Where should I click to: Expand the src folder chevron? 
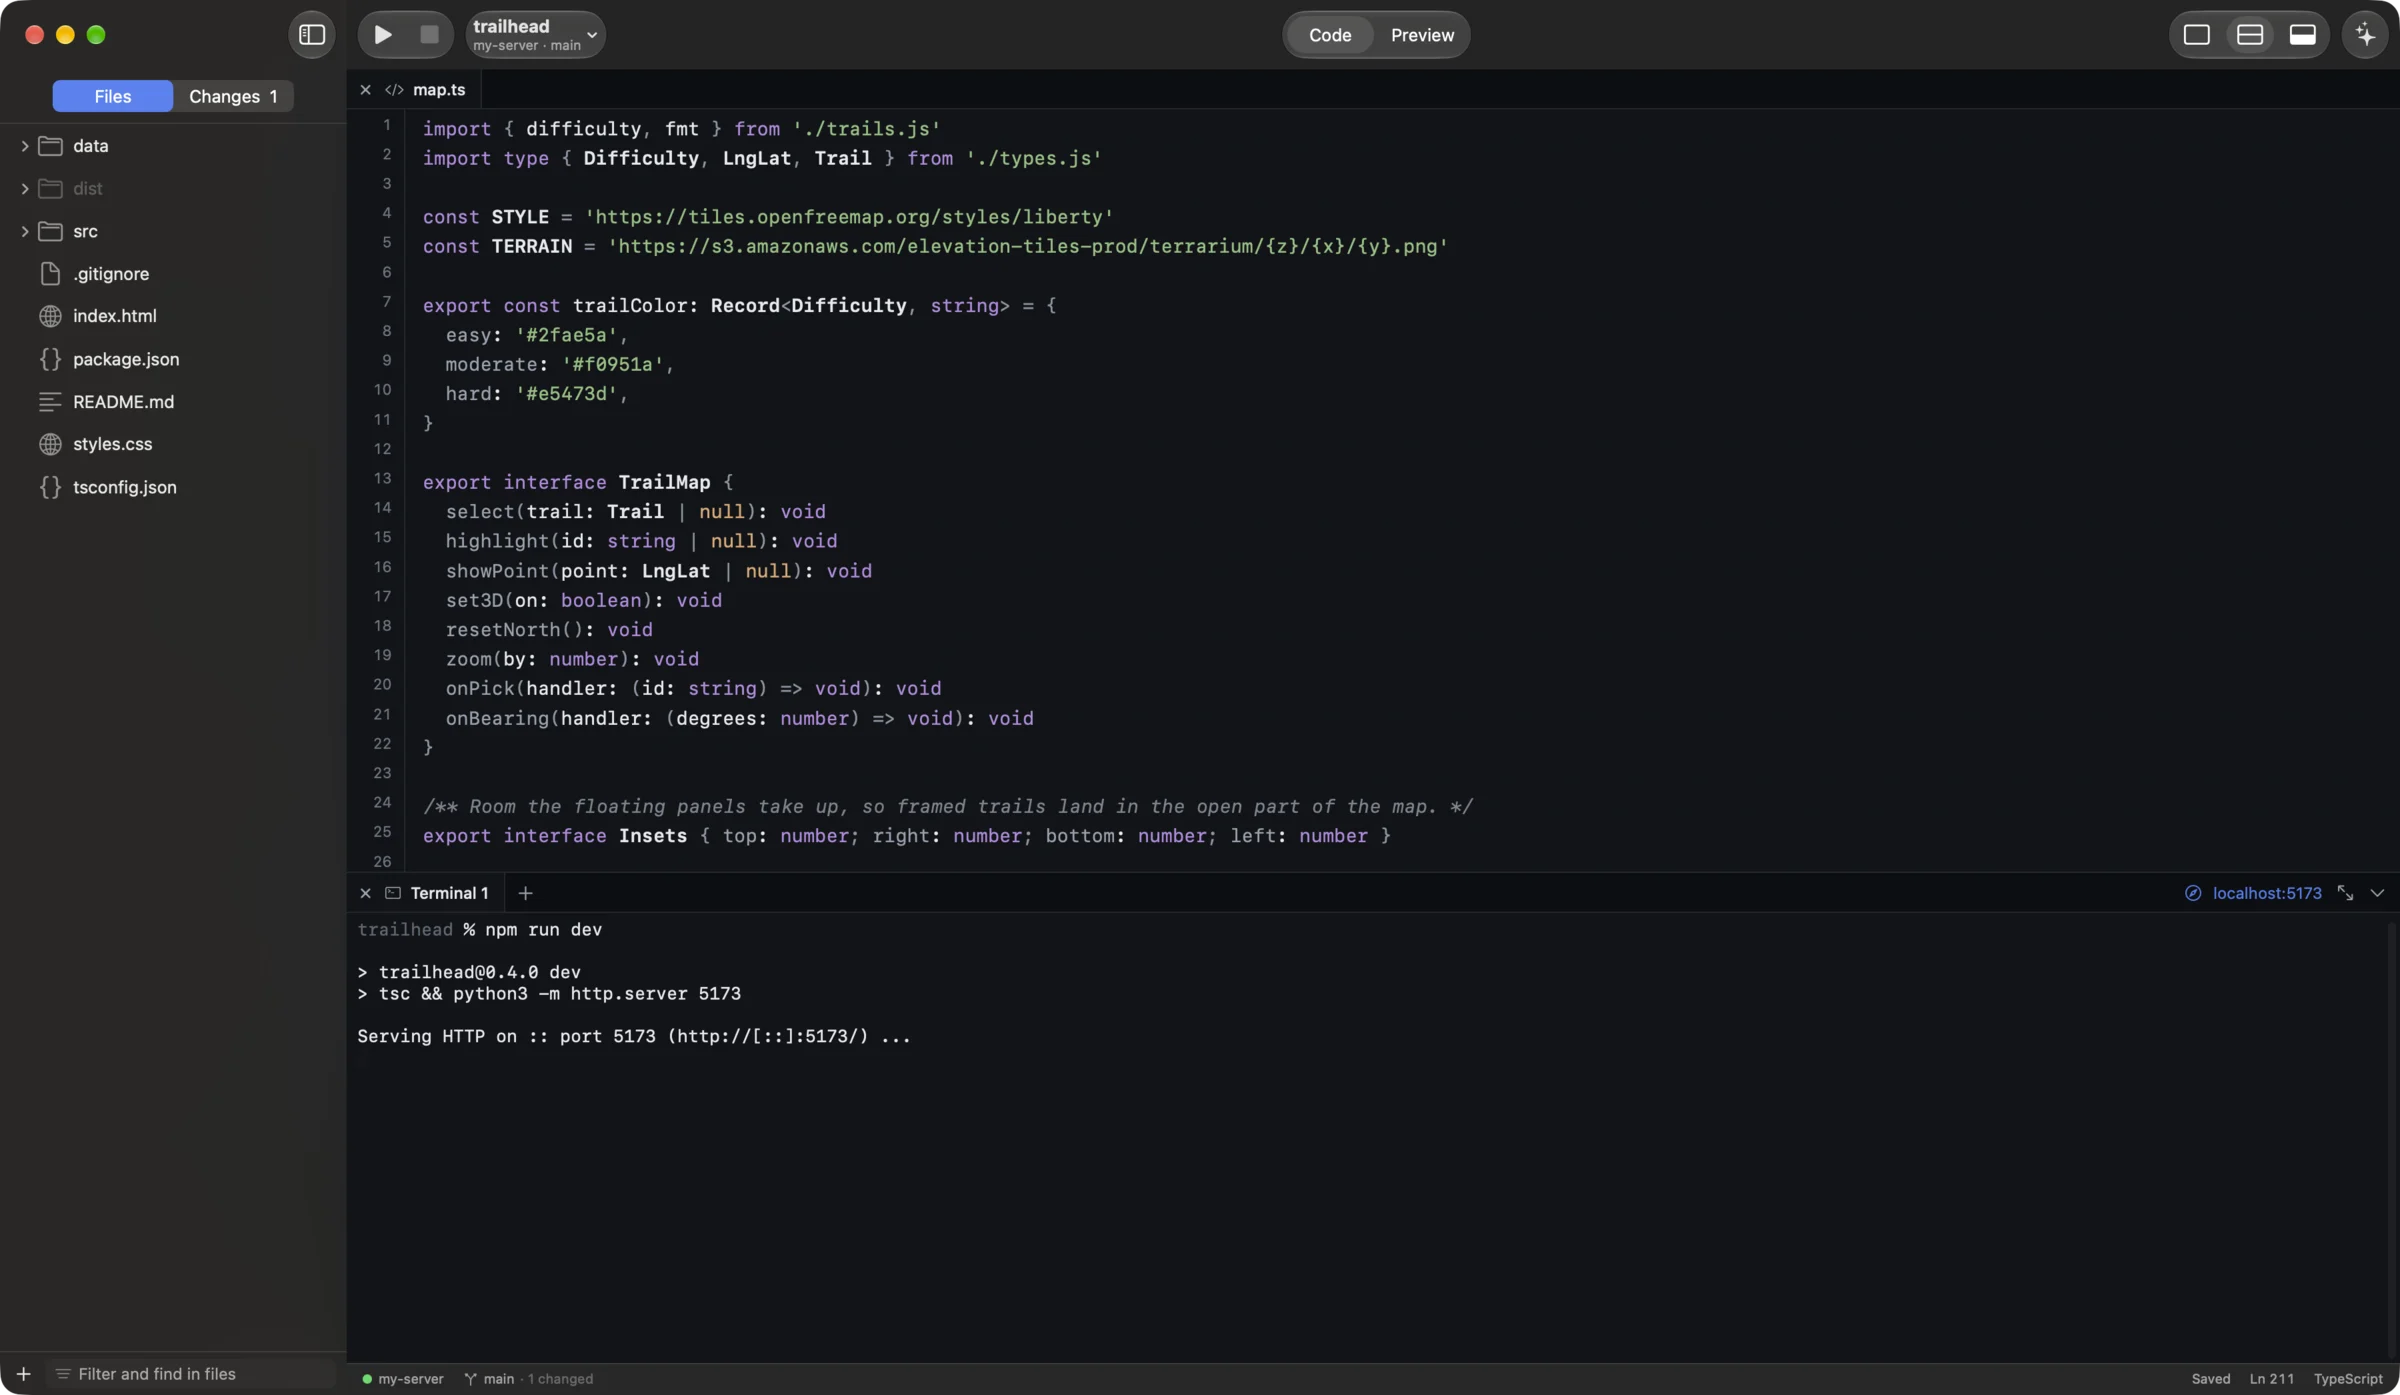click(24, 231)
